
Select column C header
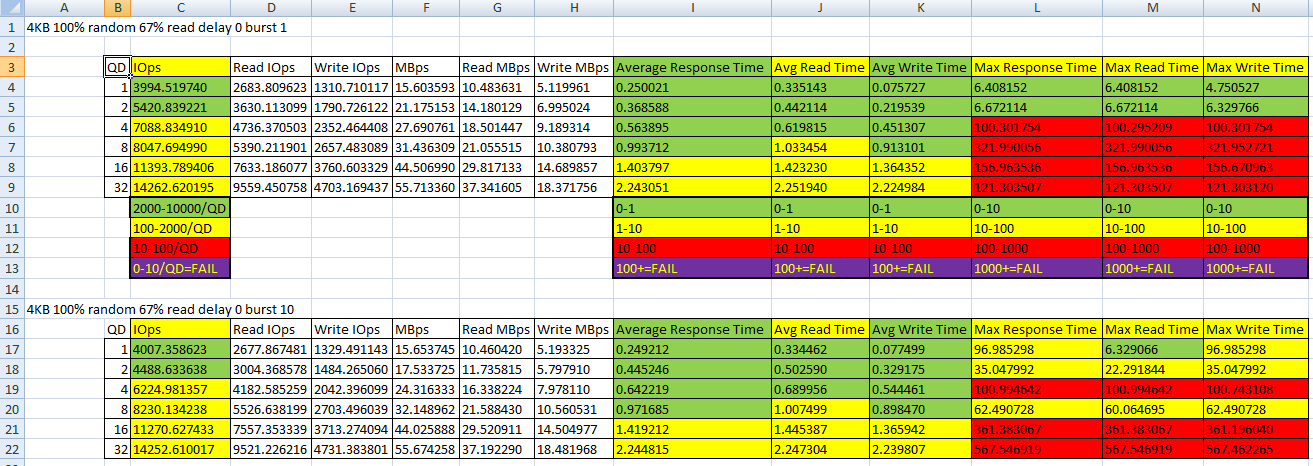(180, 9)
